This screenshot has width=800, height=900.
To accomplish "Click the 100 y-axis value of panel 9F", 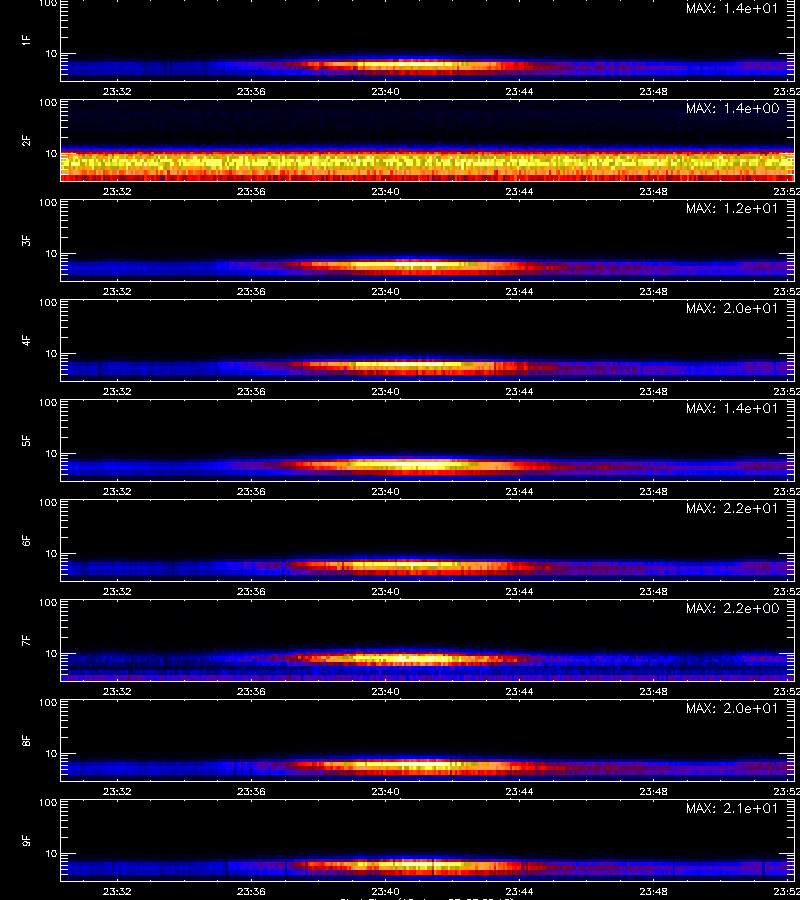I will (48, 802).
